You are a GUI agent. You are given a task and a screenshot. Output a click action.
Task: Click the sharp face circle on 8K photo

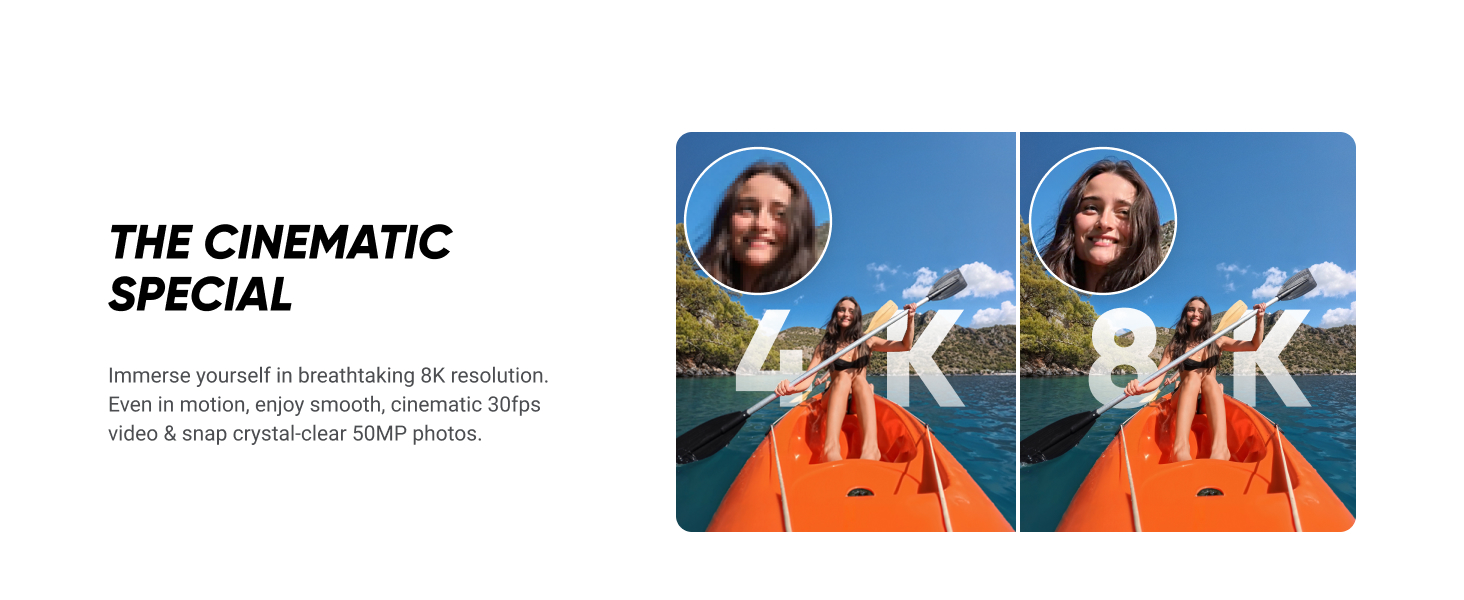pos(1103,221)
